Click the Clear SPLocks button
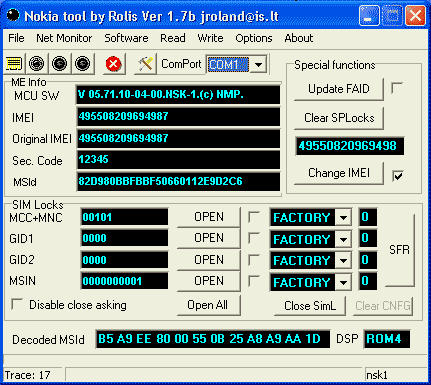 pyautogui.click(x=339, y=118)
